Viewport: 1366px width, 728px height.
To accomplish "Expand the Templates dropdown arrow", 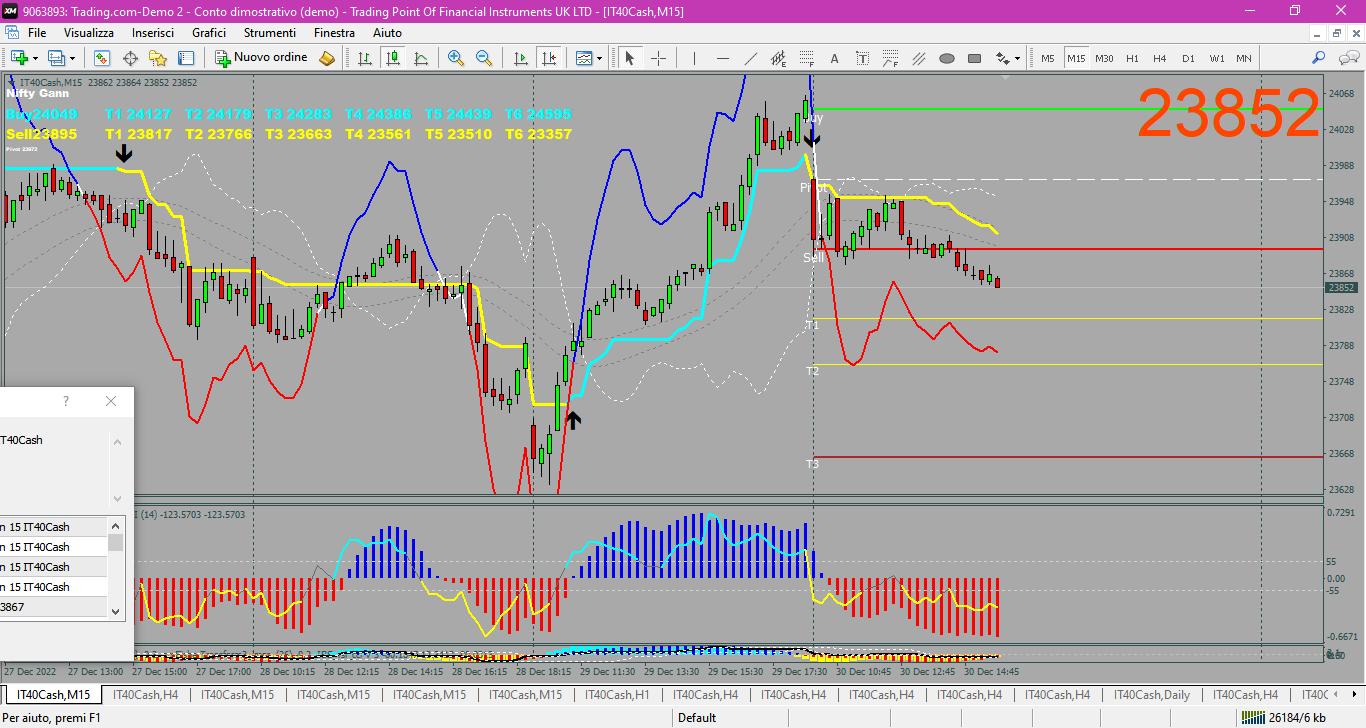I will [600, 58].
